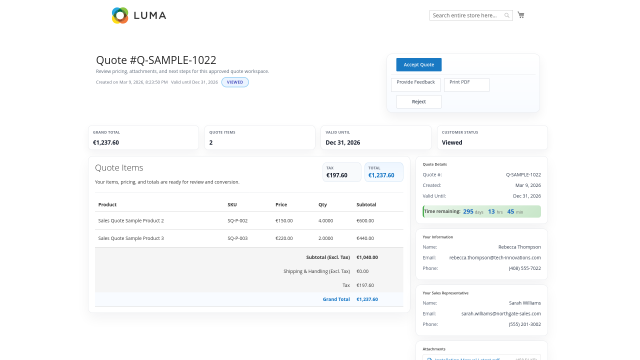Click SKU SQ-P-002

pyautogui.click(x=238, y=221)
